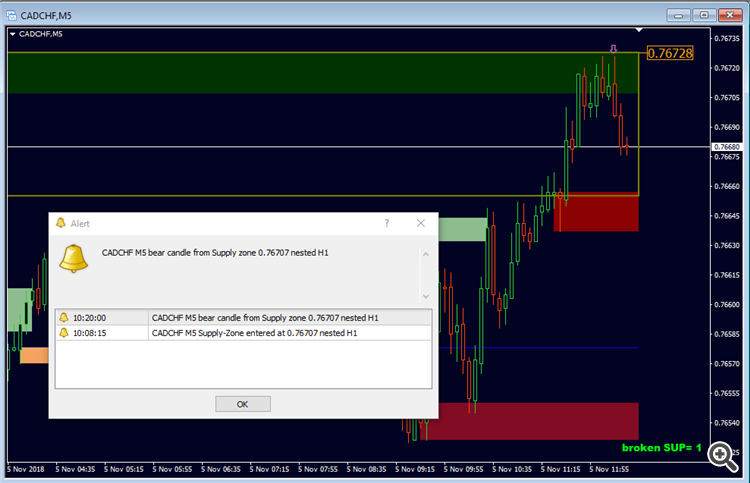Click alert message scroll up arrow
This screenshot has width=750, height=483.
coord(426,254)
